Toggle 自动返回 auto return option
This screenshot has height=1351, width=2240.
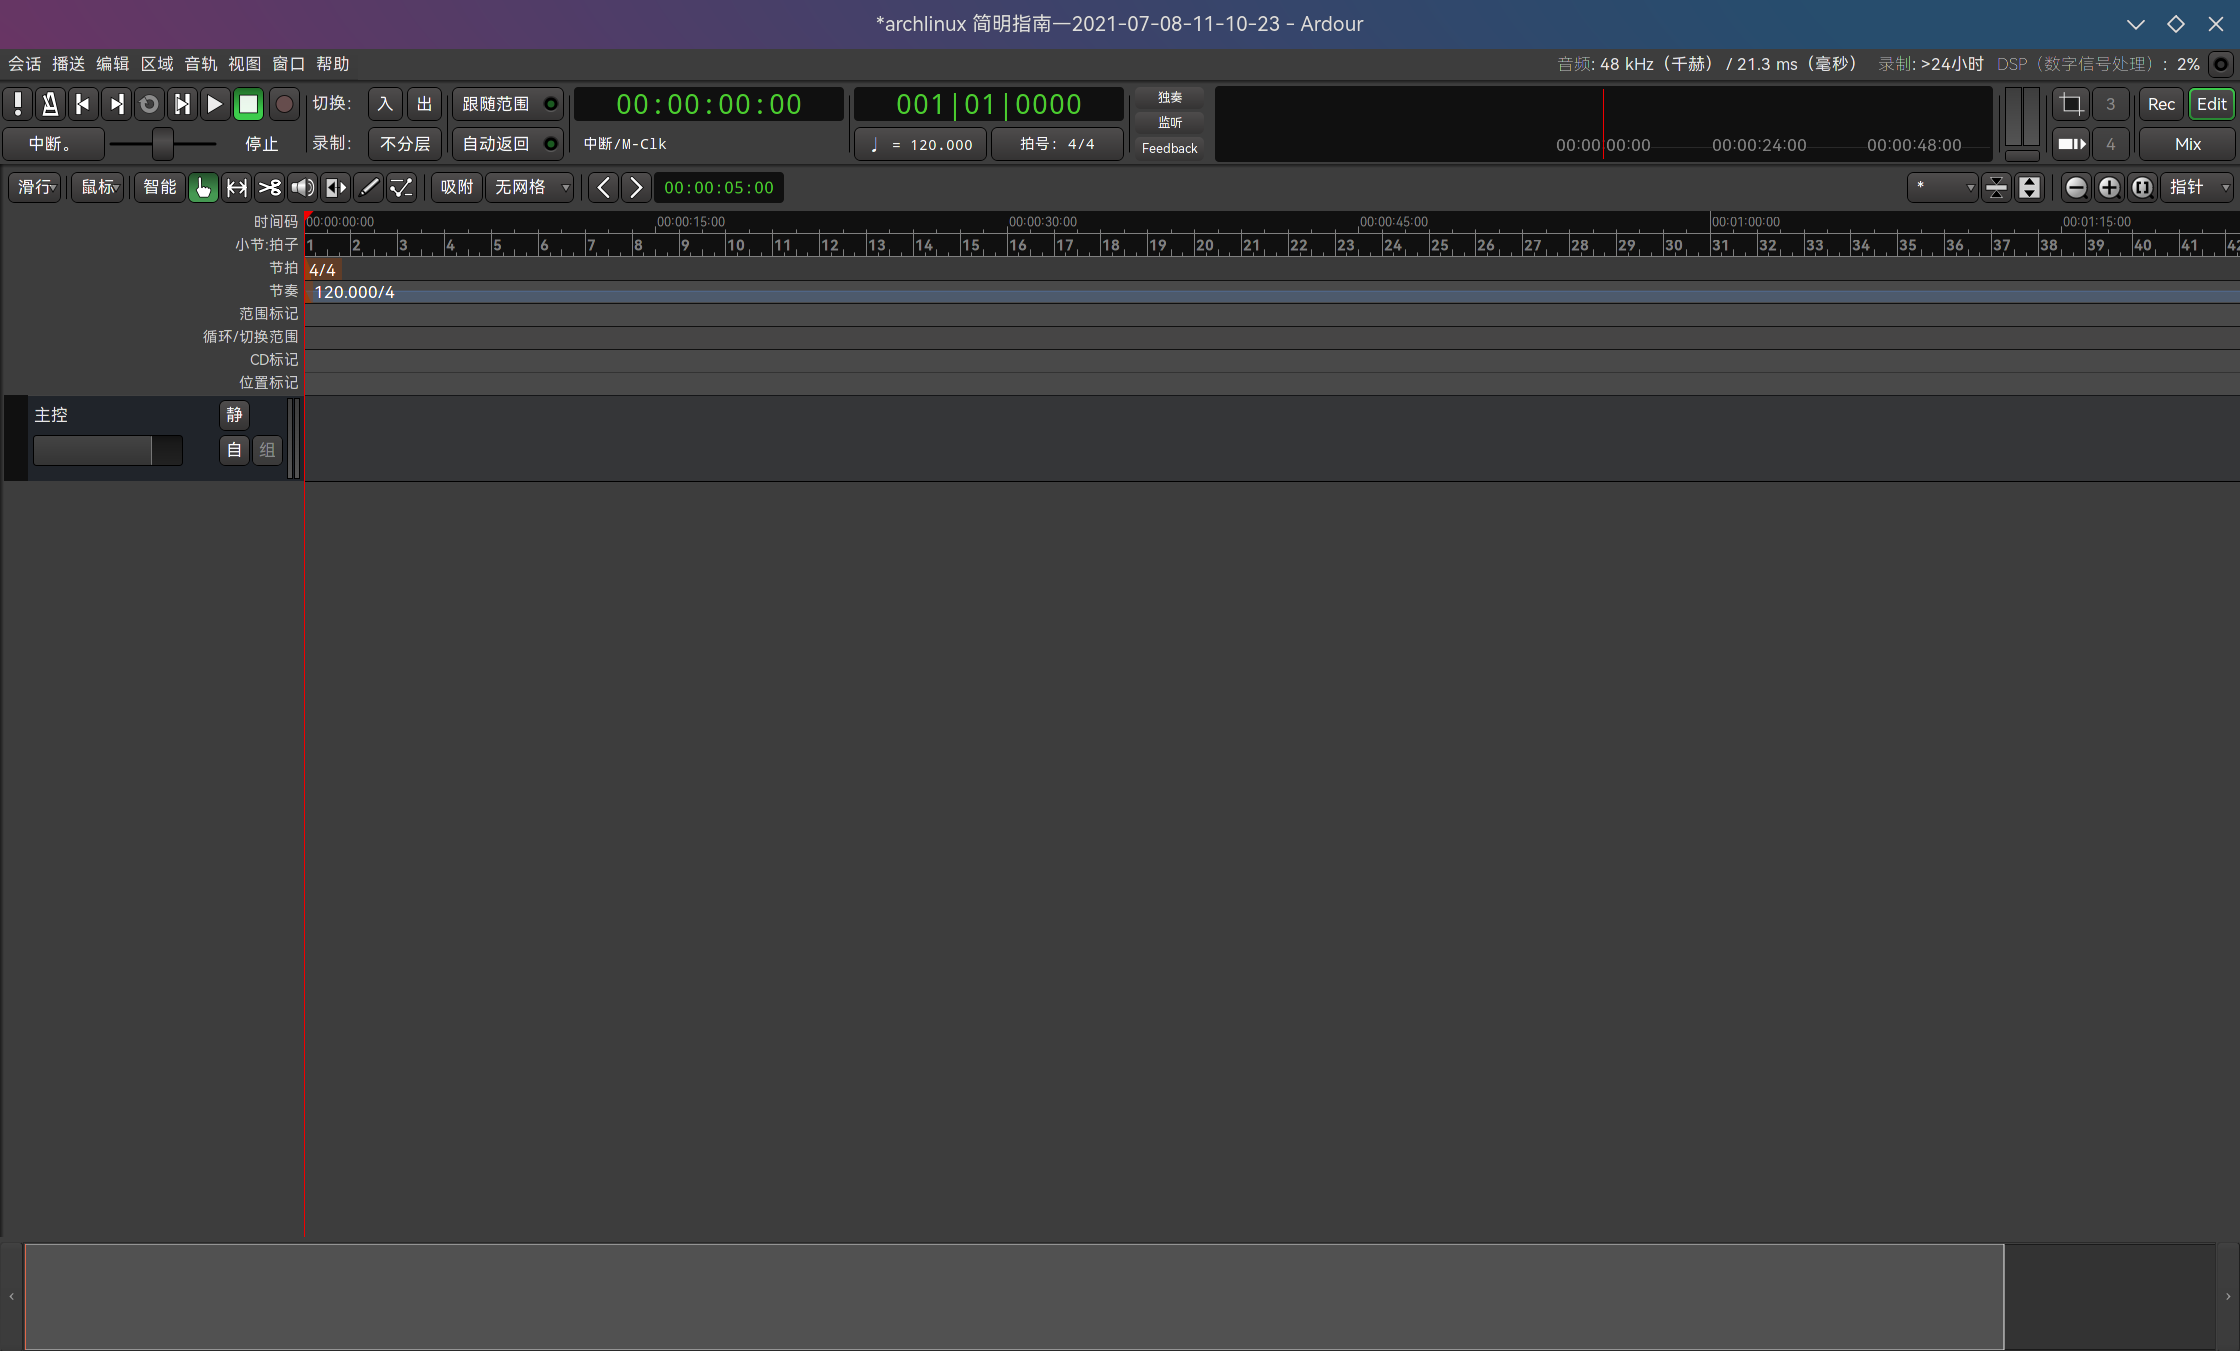tap(507, 144)
